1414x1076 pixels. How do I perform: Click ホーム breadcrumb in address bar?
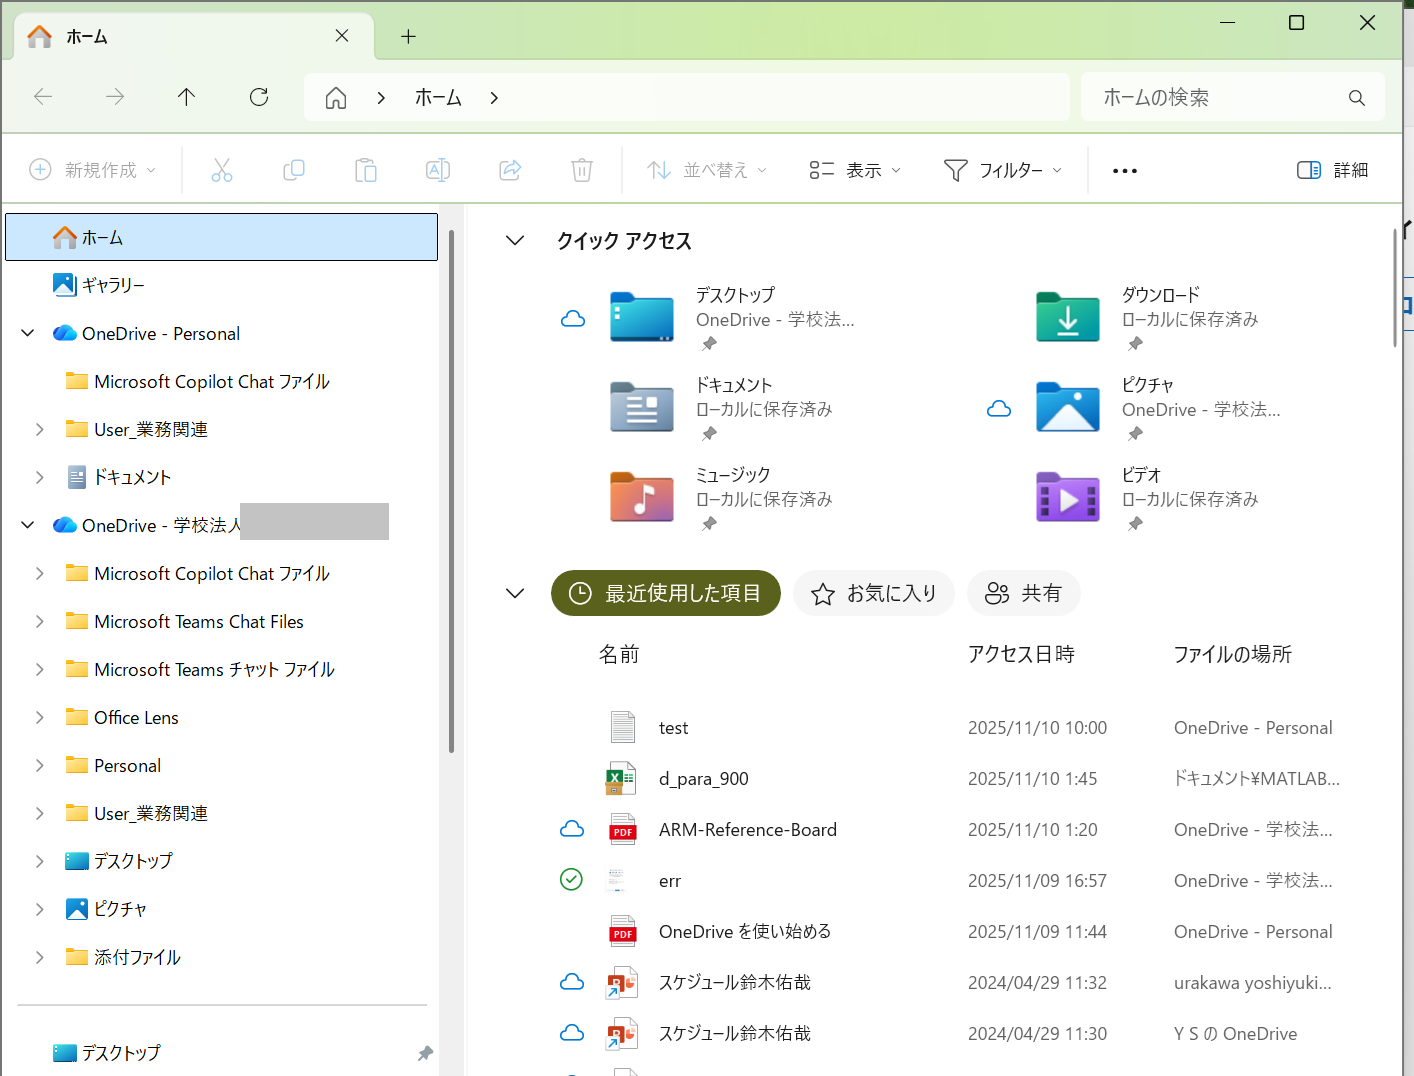coord(438,98)
